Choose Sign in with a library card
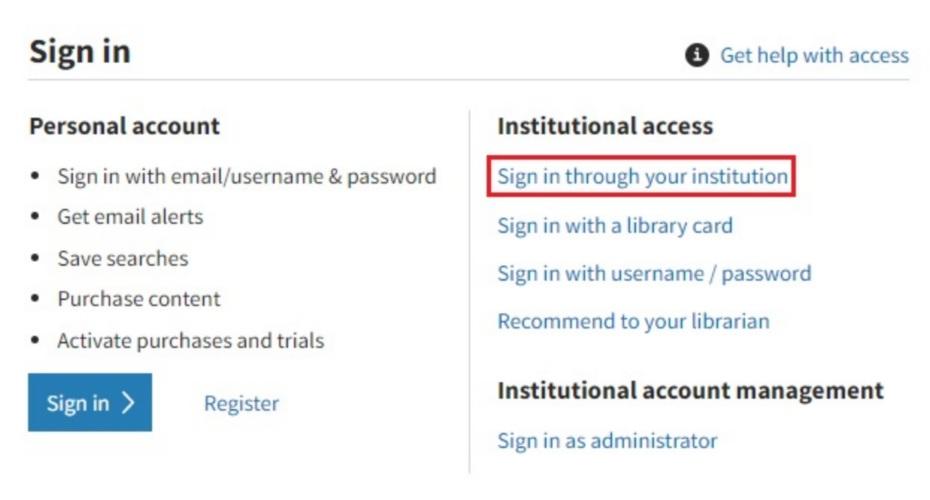Image resolution: width=930 pixels, height=500 pixels. click(x=615, y=225)
